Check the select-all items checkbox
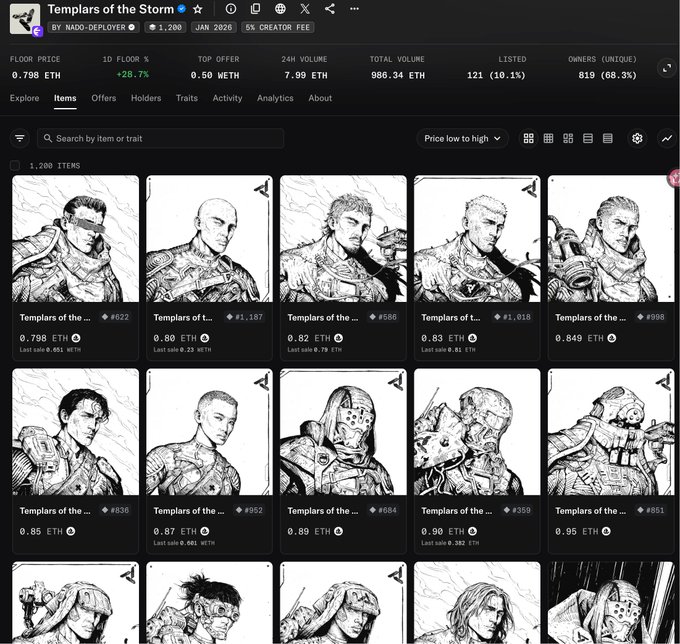680x644 pixels. tap(15, 165)
